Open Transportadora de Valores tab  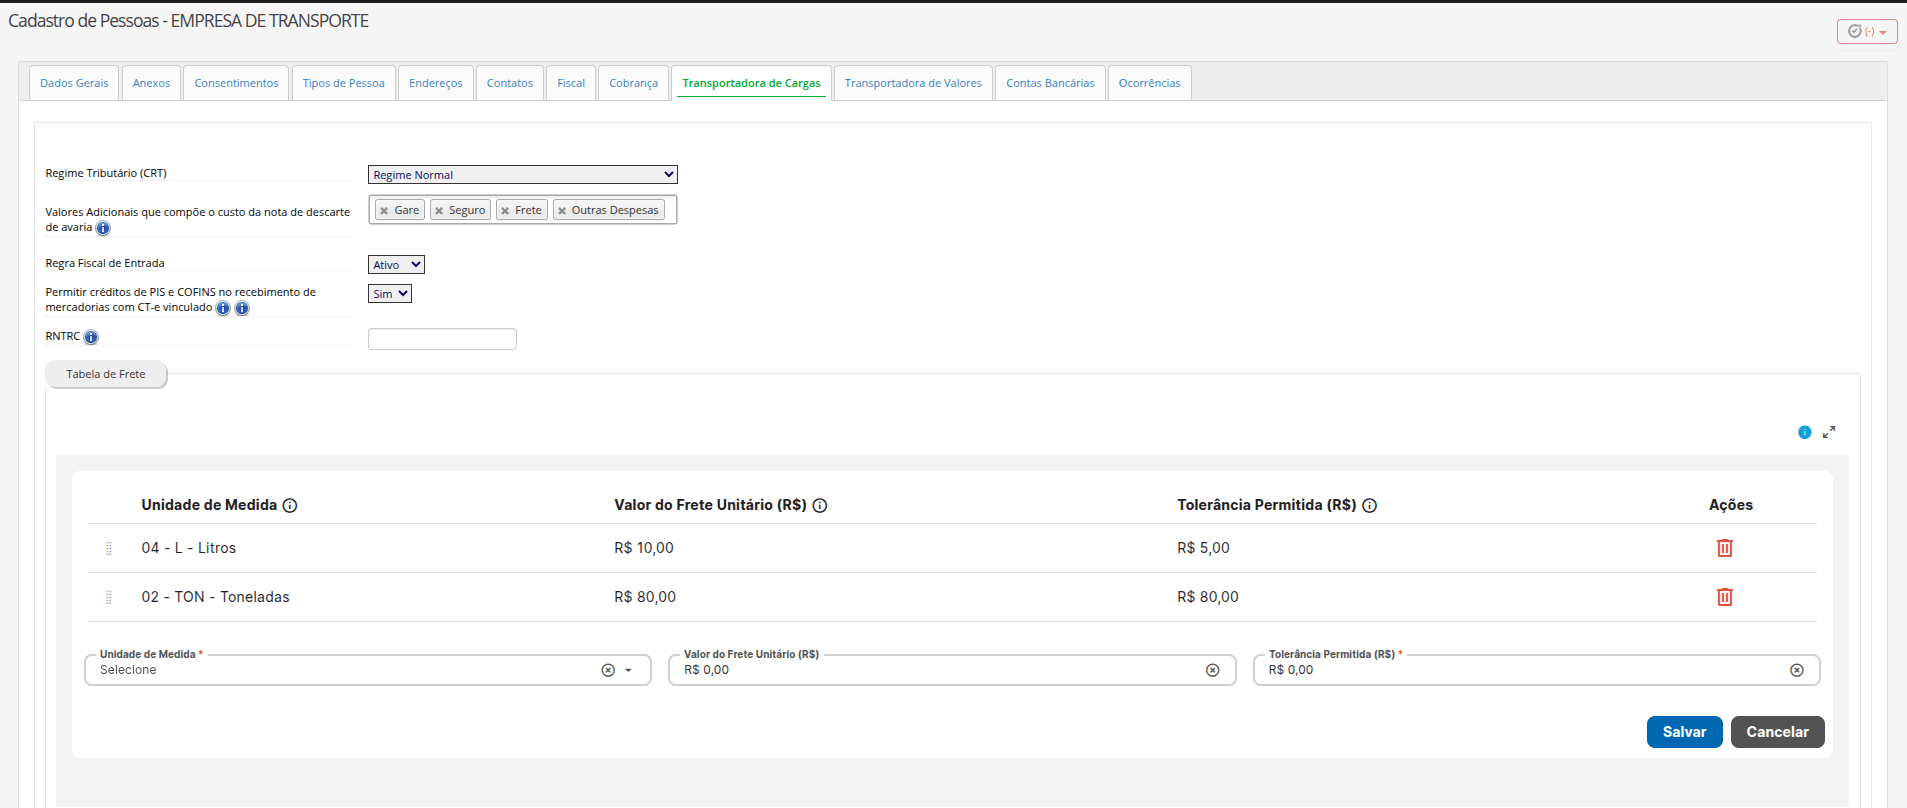pos(913,83)
